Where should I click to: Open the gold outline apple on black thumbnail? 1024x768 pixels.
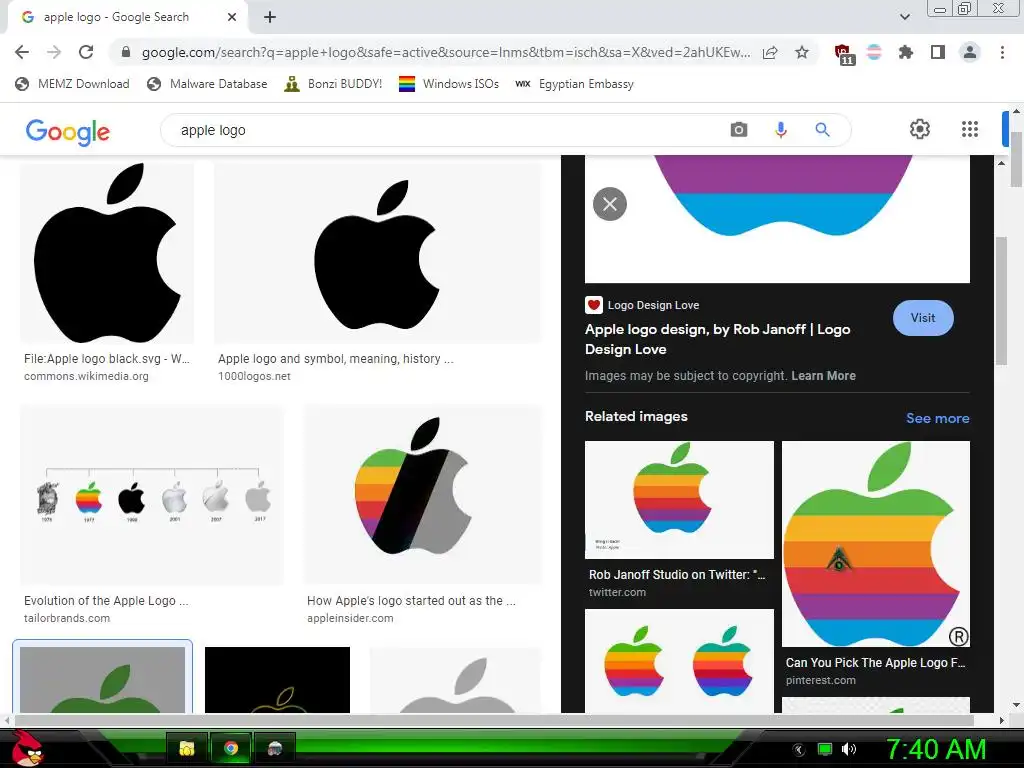click(278, 680)
